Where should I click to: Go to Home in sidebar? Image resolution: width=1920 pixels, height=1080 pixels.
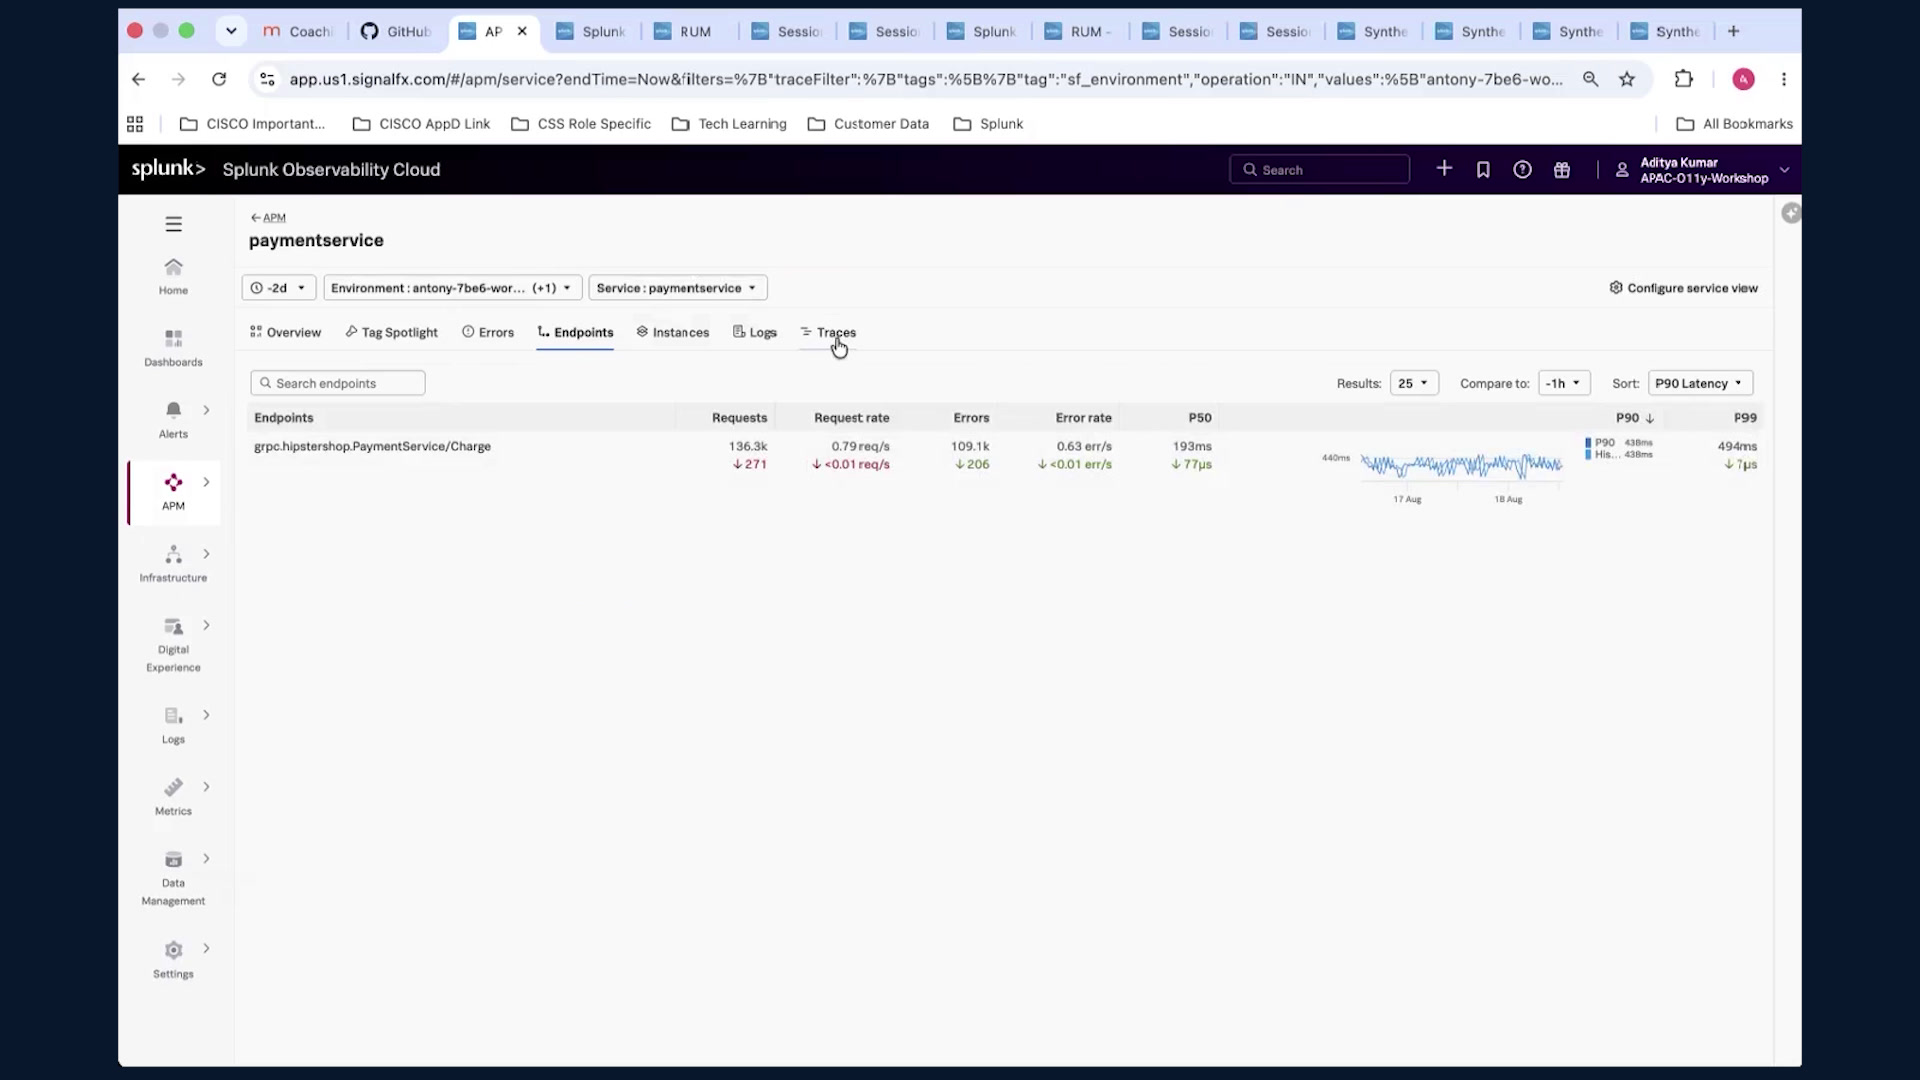tap(173, 276)
